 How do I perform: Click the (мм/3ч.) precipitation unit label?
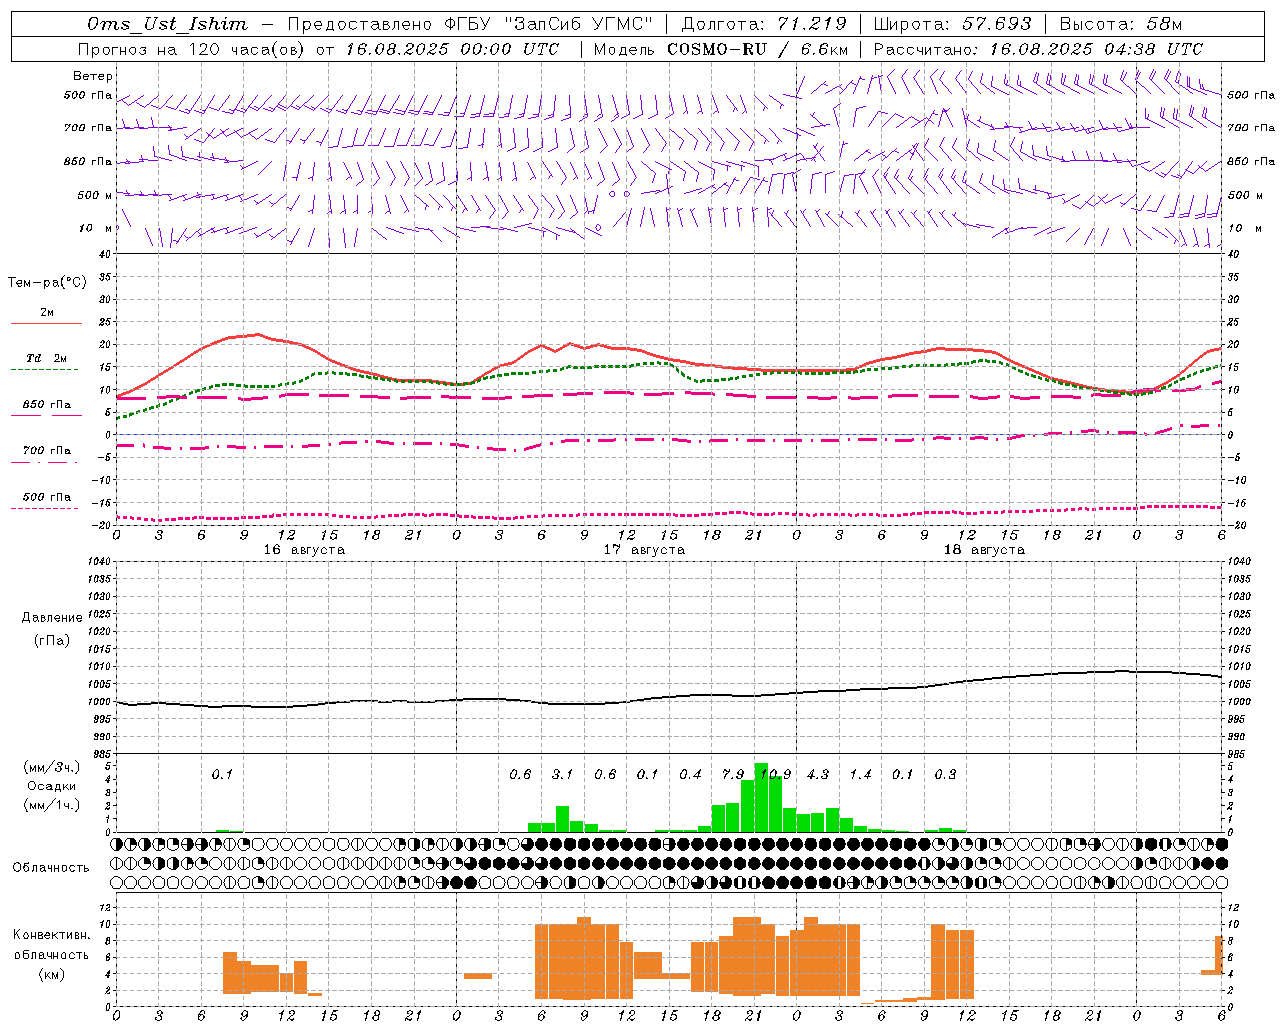pos(52,767)
